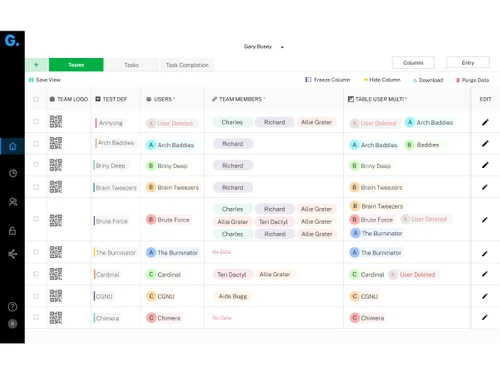Check the Cardinal row checkbox
Screen dimensions: 500x375
click(x=36, y=274)
